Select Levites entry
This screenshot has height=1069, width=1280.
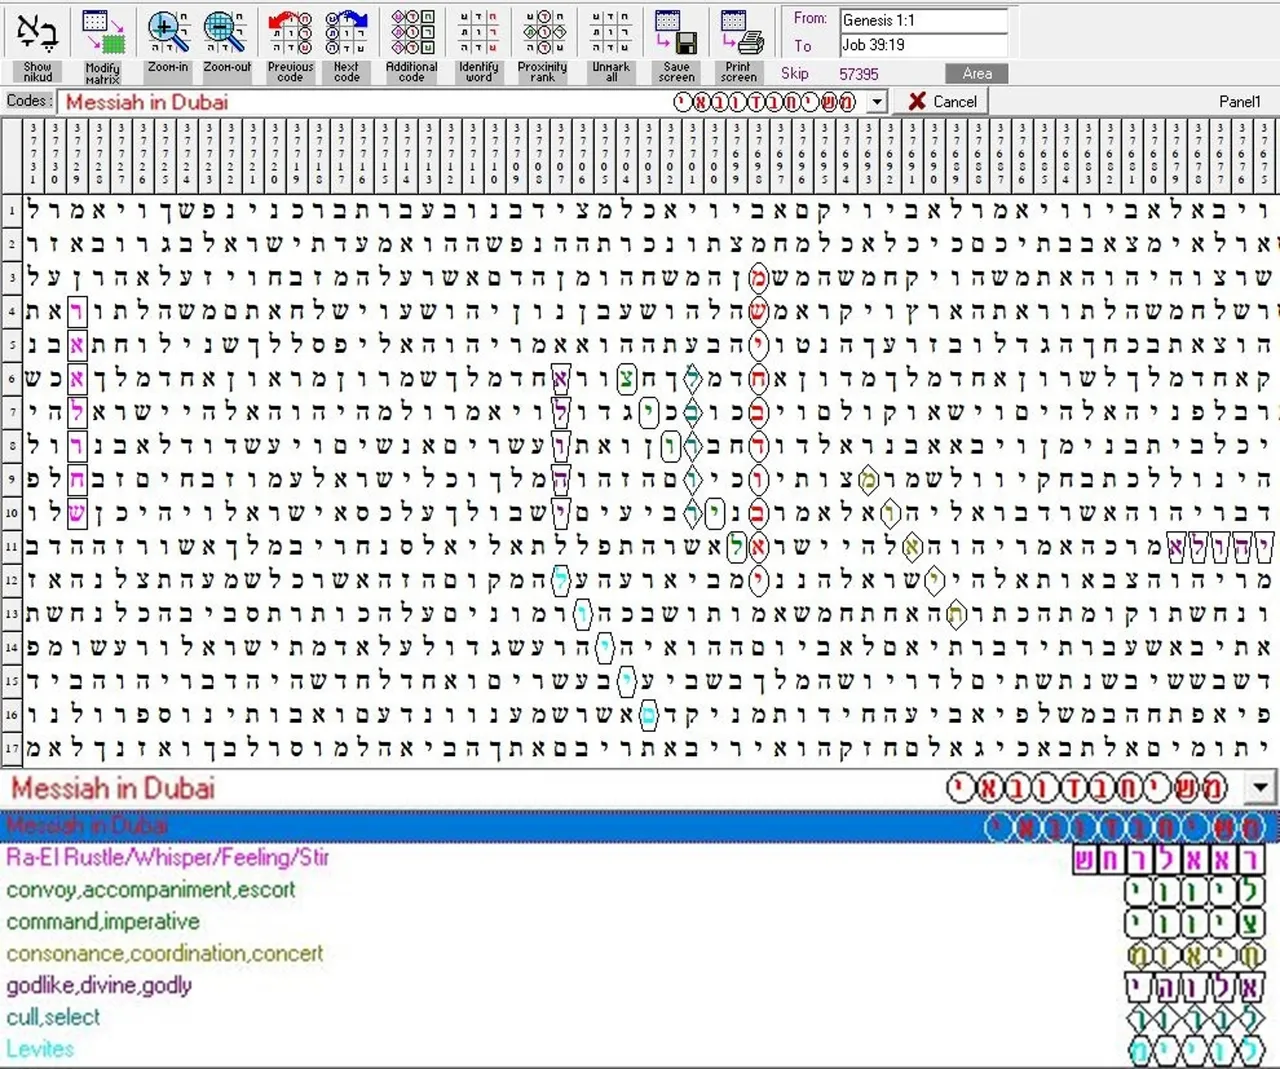[640, 1049]
